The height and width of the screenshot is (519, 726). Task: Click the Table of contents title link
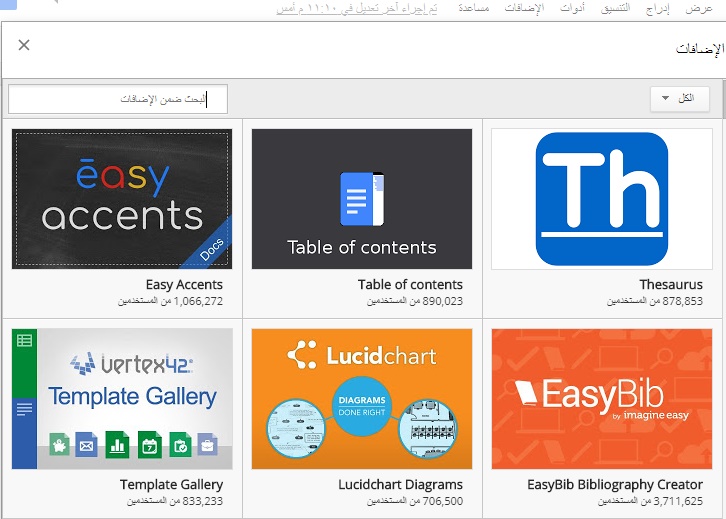tap(410, 284)
